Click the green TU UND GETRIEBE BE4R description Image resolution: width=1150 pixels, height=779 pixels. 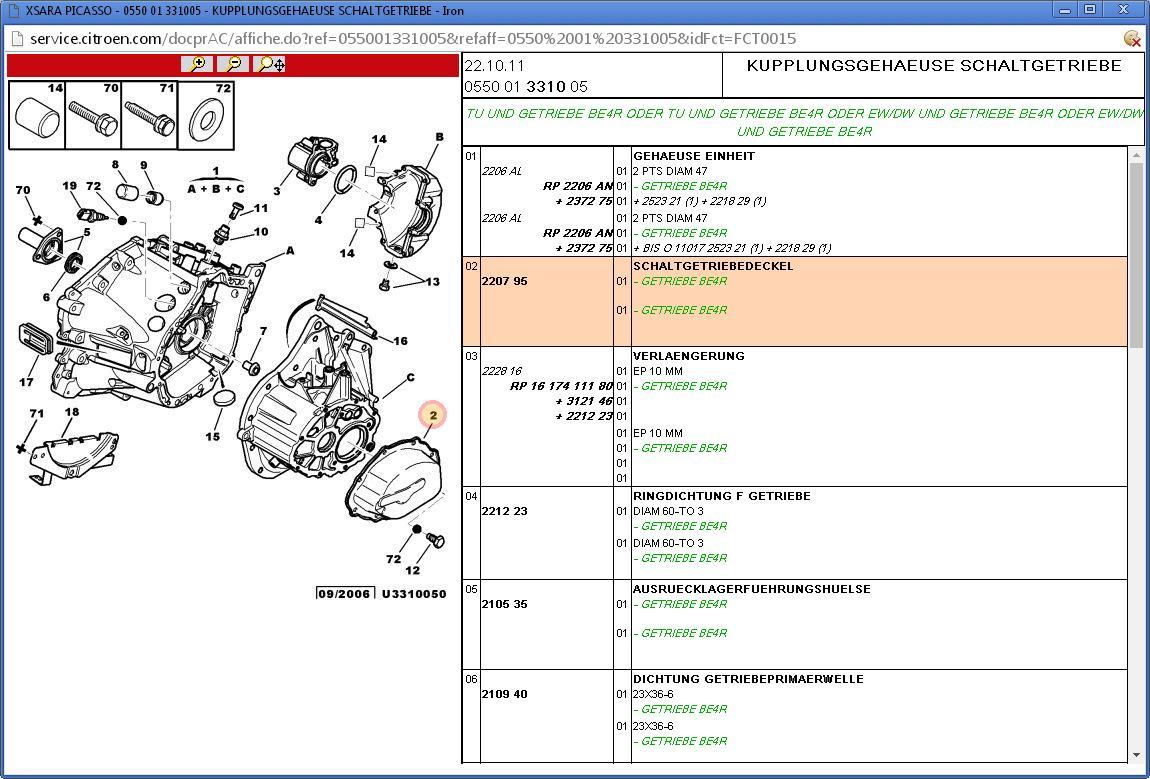[804, 122]
